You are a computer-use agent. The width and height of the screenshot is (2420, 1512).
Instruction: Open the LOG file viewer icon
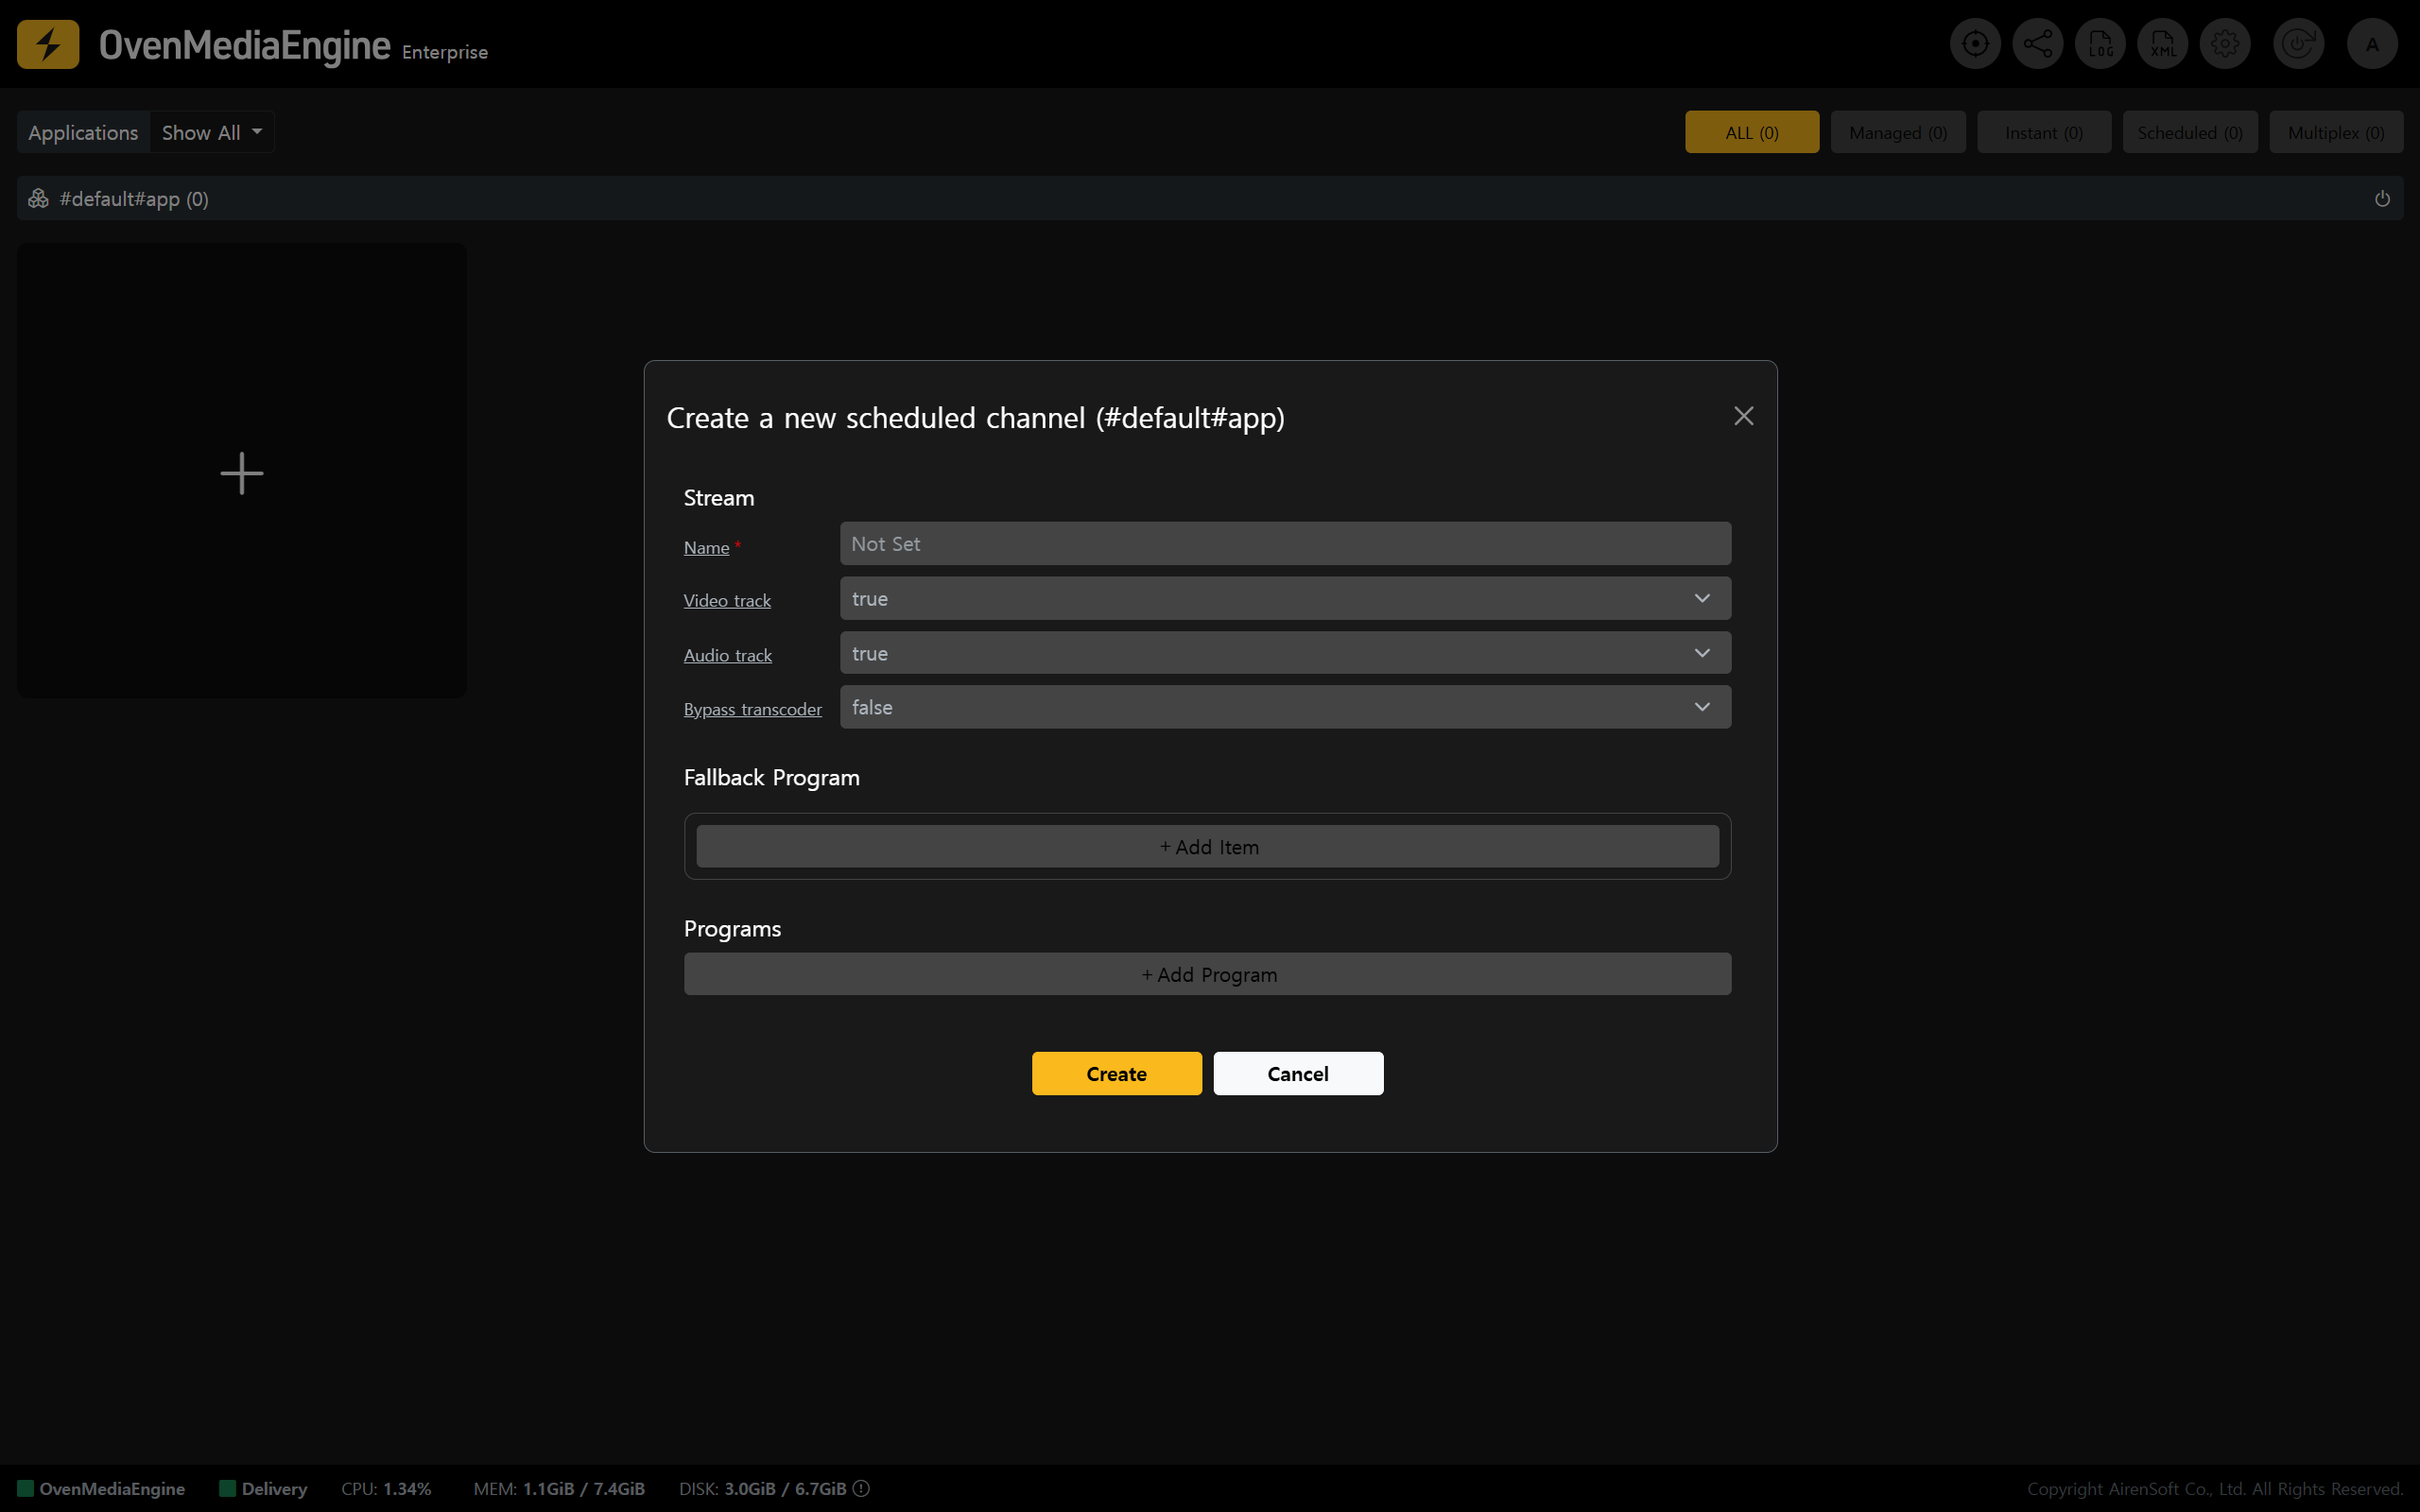[x=2100, y=44]
